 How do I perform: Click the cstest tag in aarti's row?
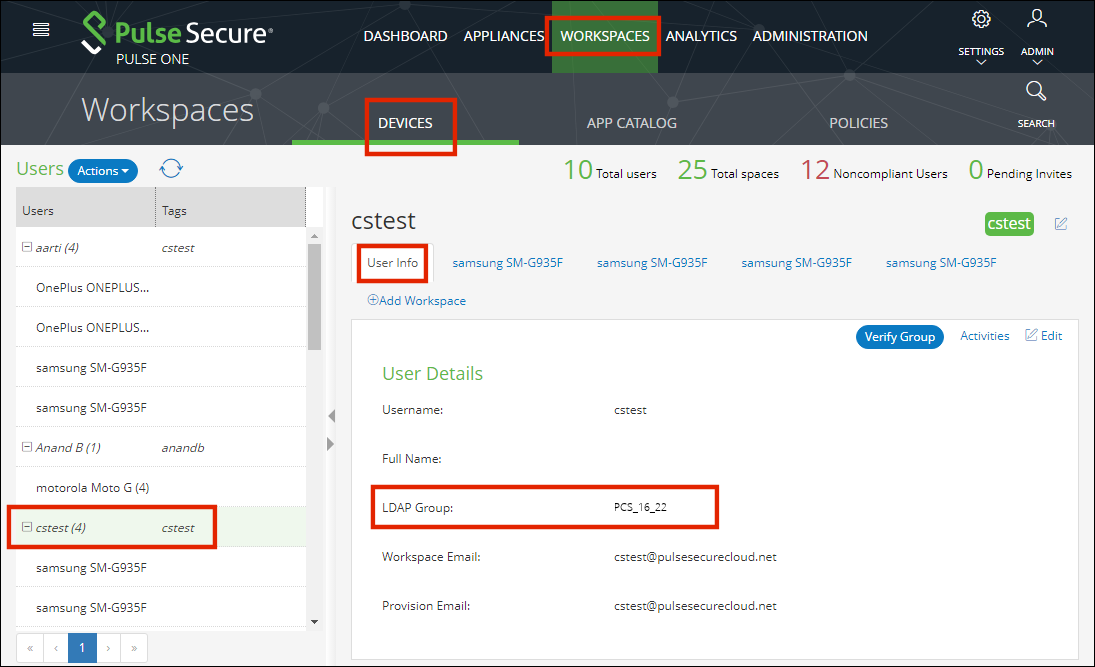click(x=178, y=248)
